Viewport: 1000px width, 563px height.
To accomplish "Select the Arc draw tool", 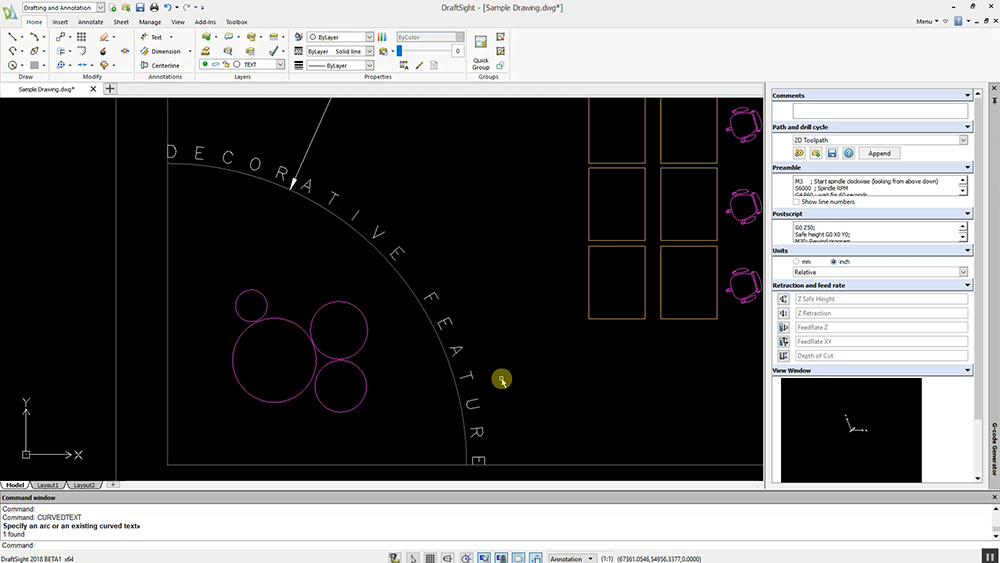I will (x=34, y=37).
